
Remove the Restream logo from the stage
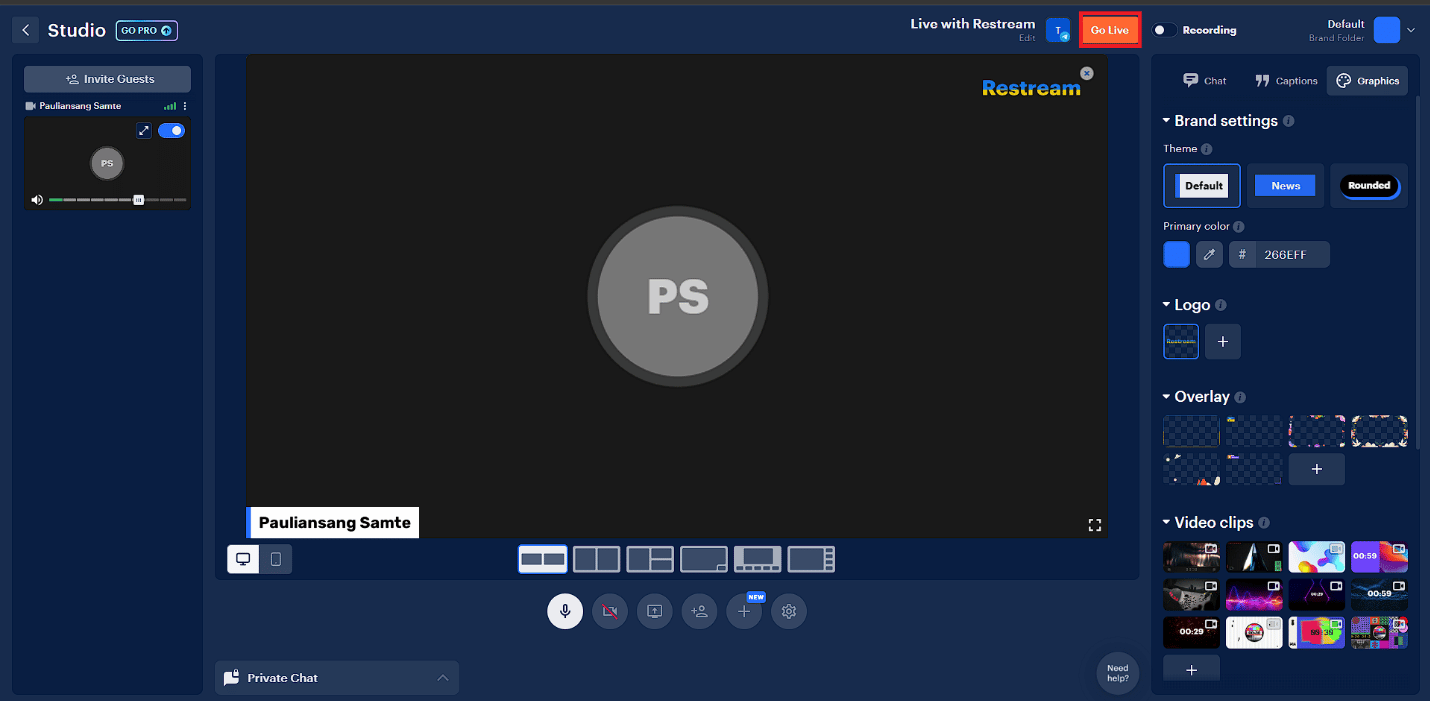tap(1087, 73)
